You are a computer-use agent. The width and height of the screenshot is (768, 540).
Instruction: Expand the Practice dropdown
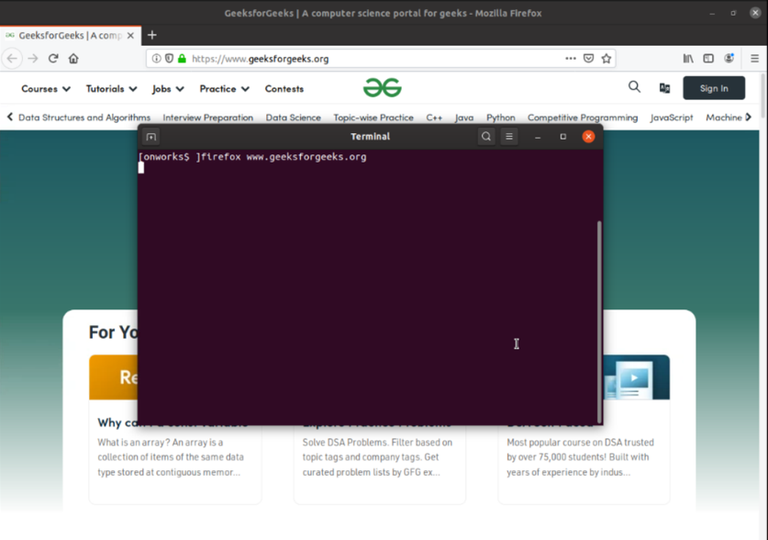[x=224, y=89]
